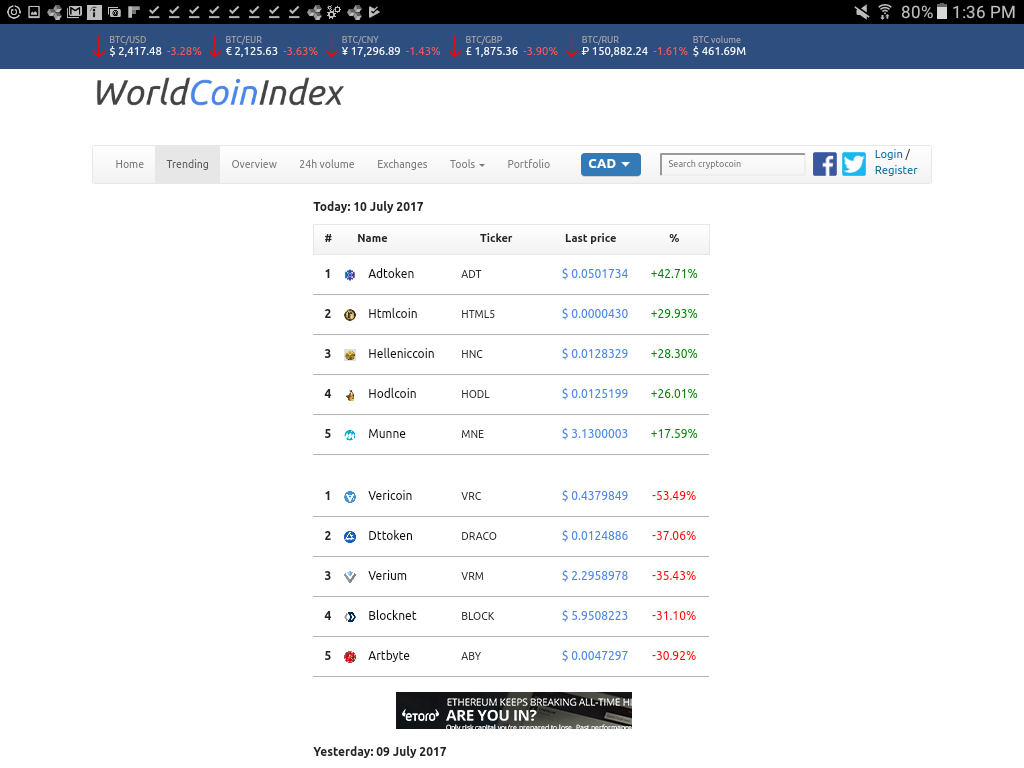The height and width of the screenshot is (768, 1024).
Task: Click the Ticker column header
Action: pos(496,238)
